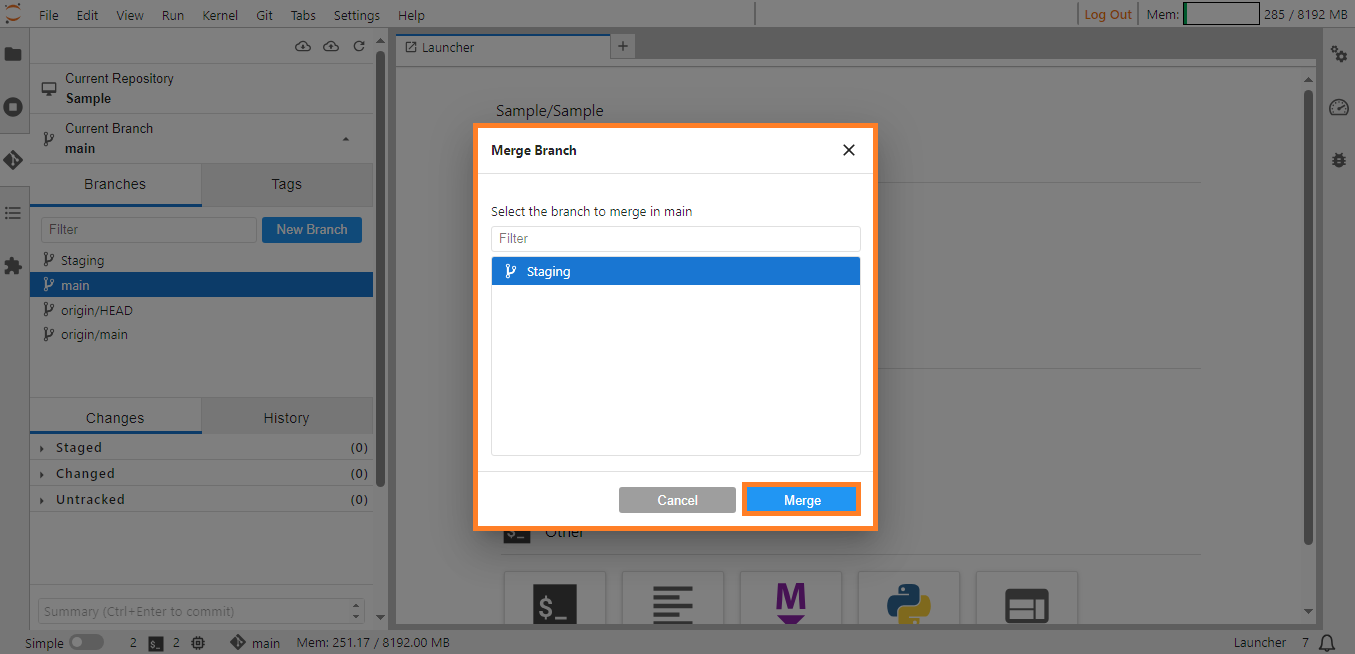1355x654 pixels.
Task: Collapse the Current Branch section
Action: point(346,138)
